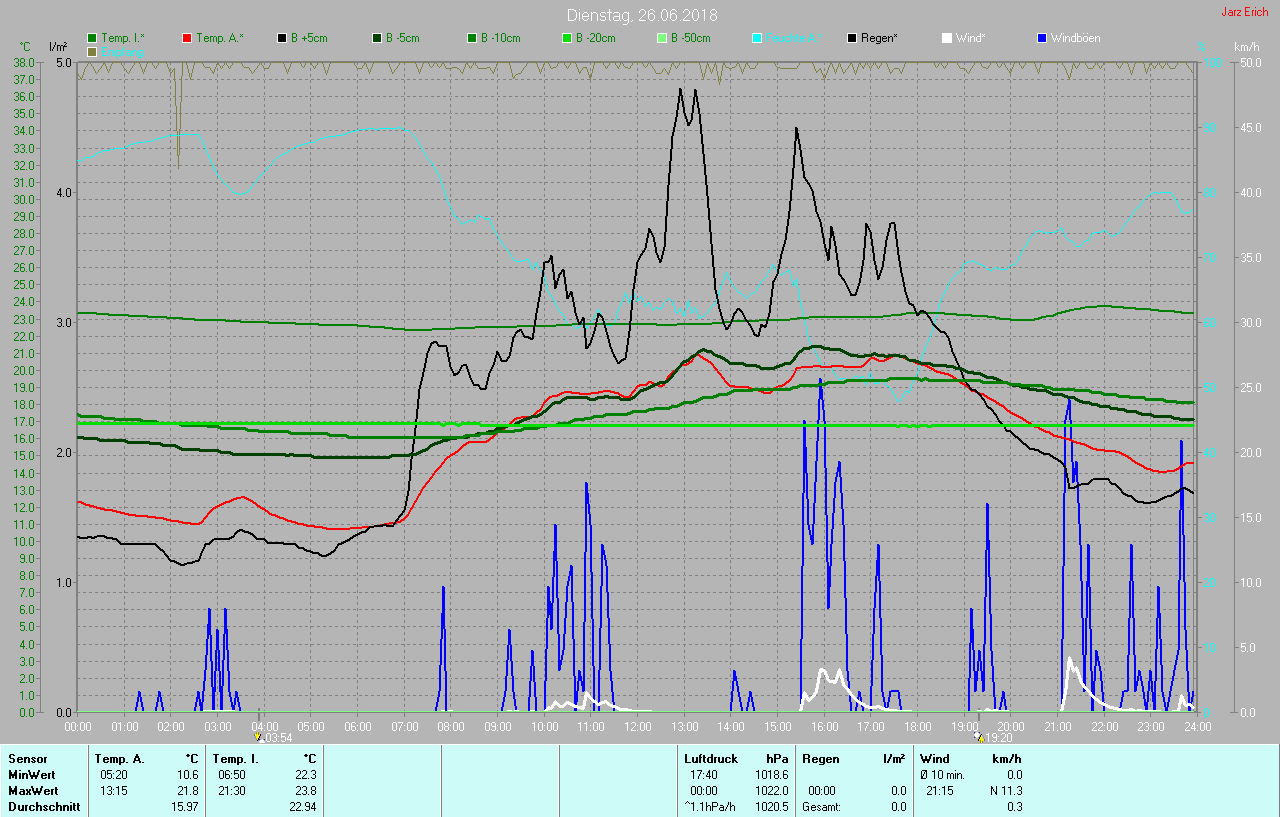Click the white Wind legend square

(x=947, y=38)
